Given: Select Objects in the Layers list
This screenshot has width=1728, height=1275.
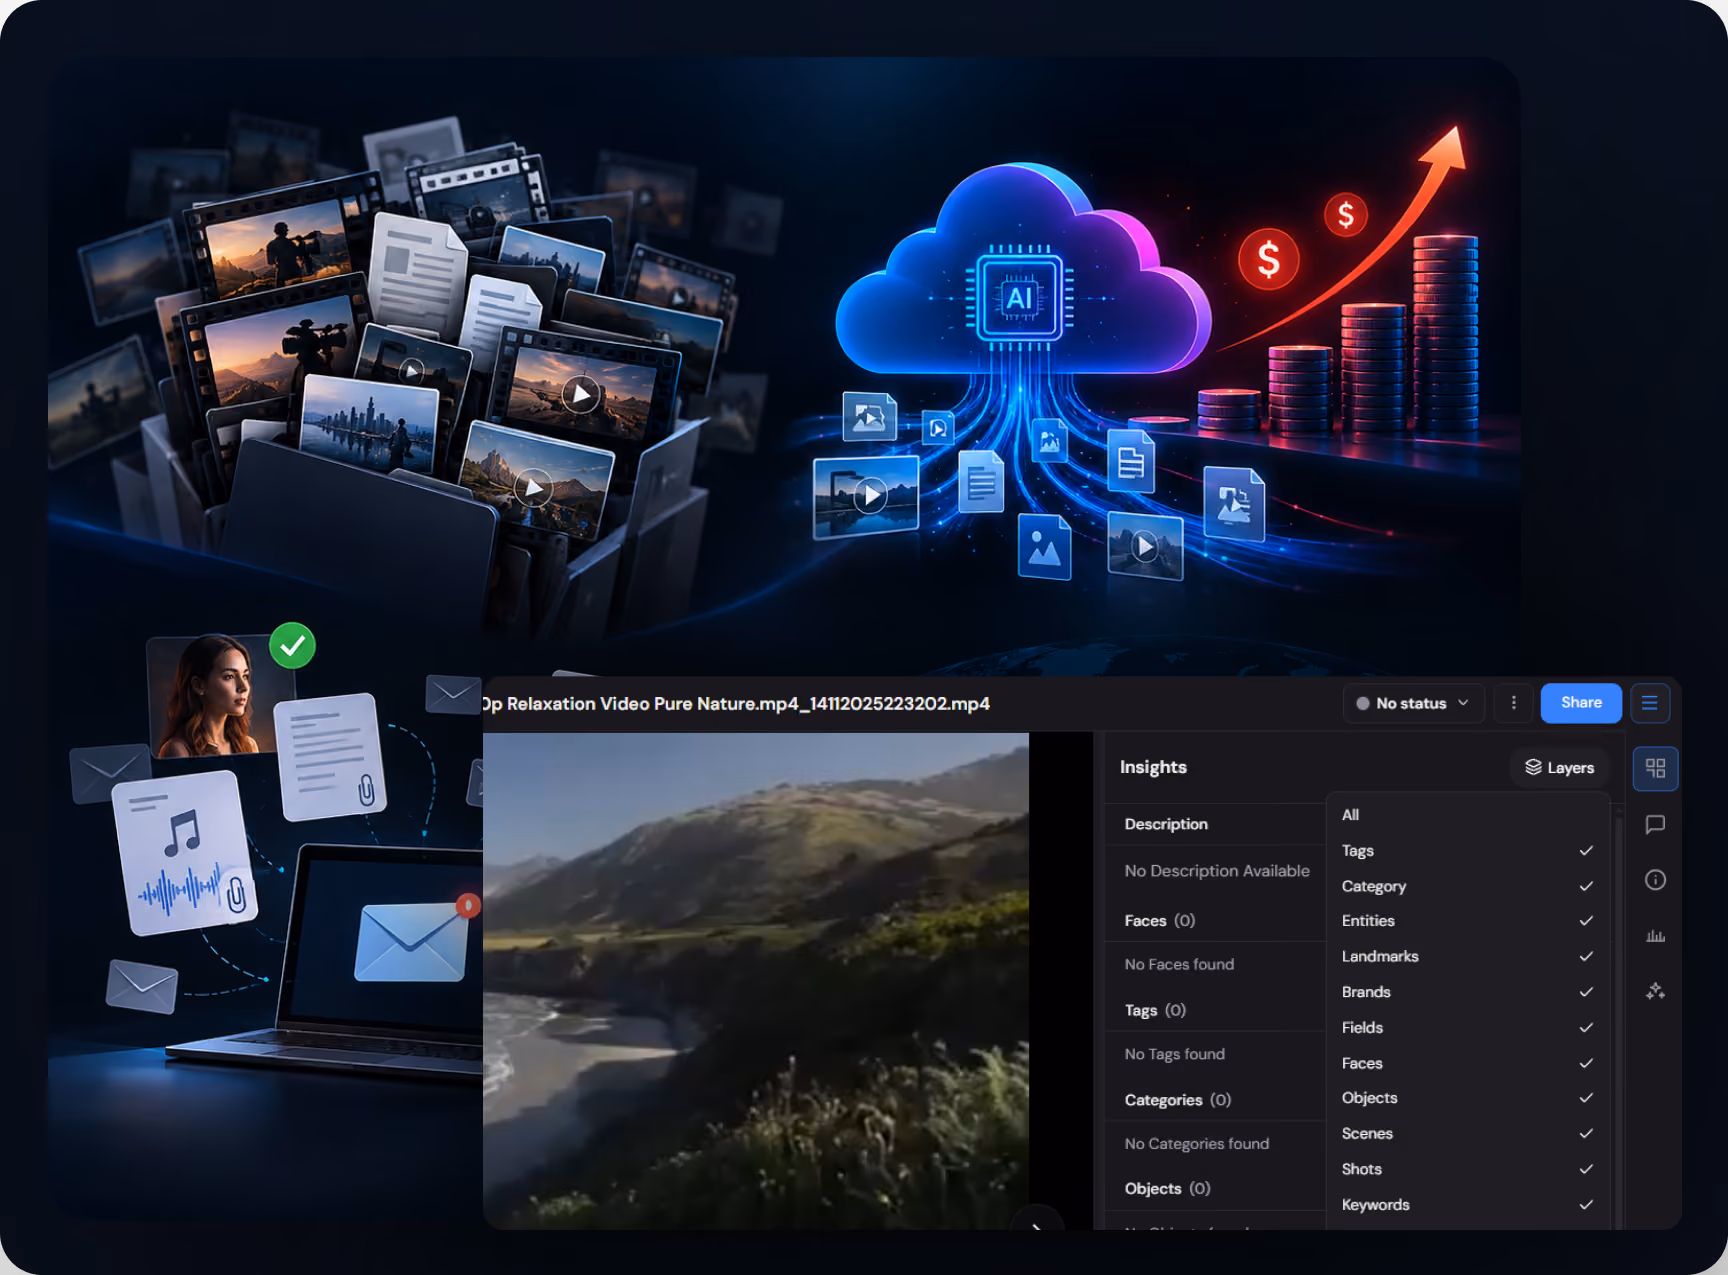Looking at the screenshot, I should 1468,1098.
